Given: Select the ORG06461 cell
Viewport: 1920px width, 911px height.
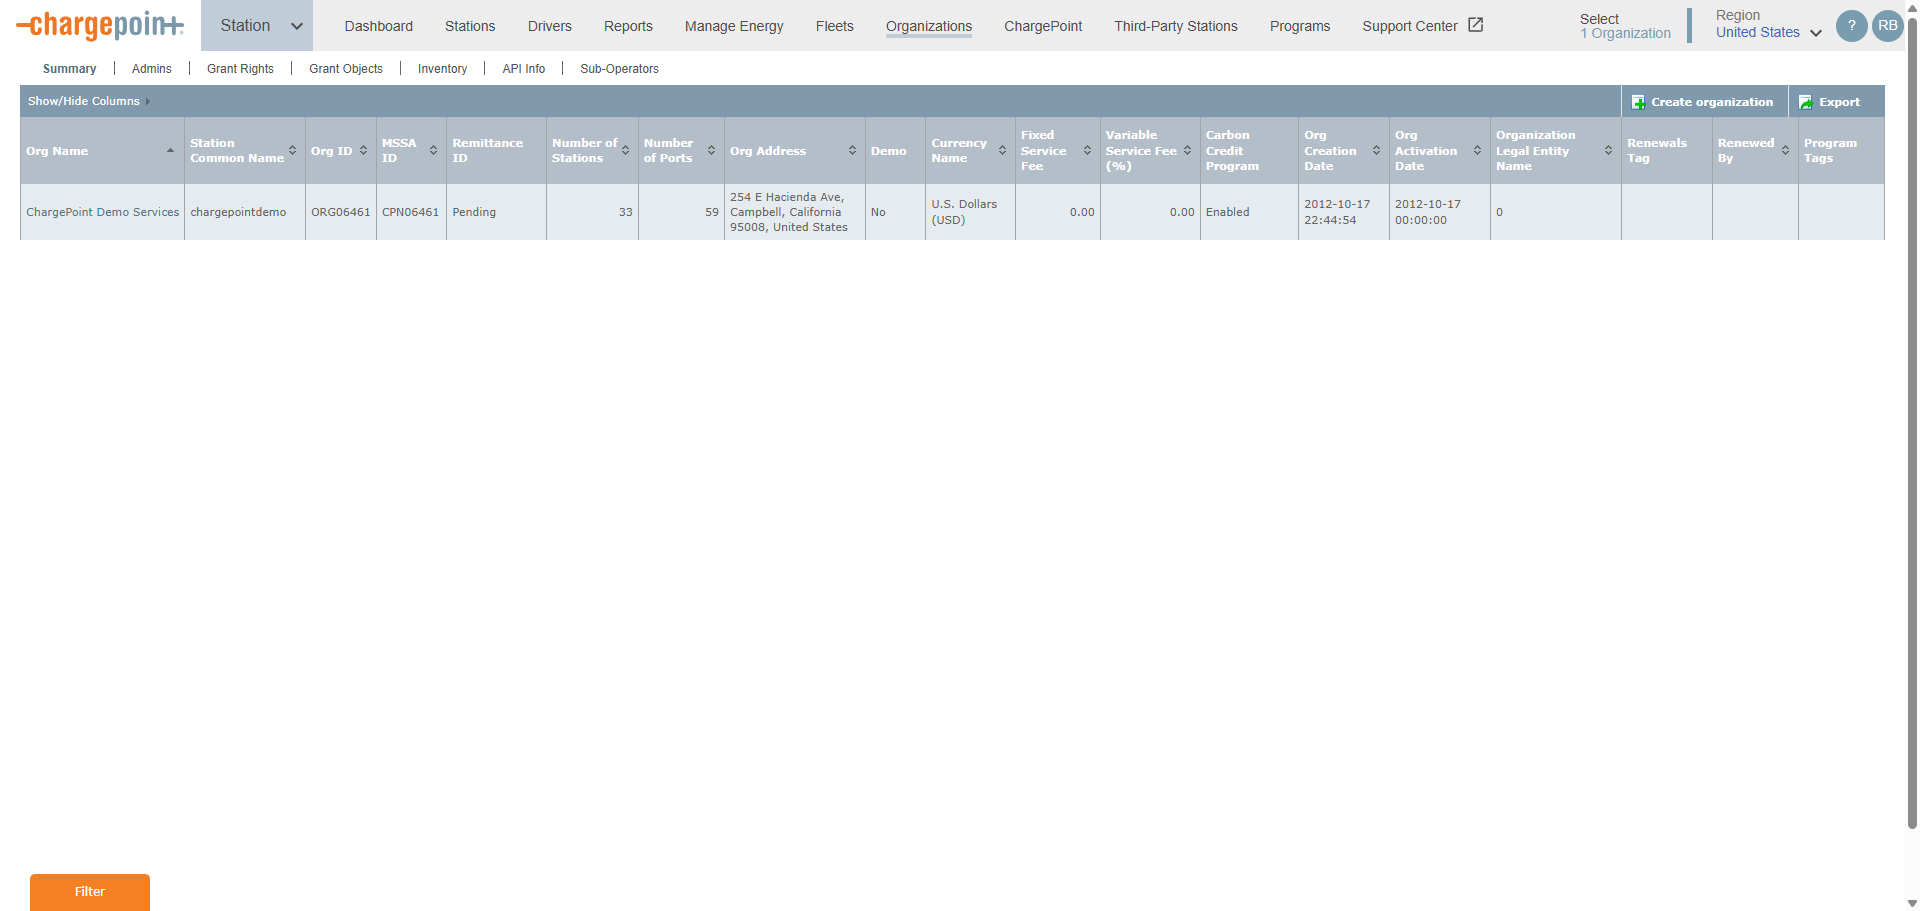Looking at the screenshot, I should (x=341, y=212).
